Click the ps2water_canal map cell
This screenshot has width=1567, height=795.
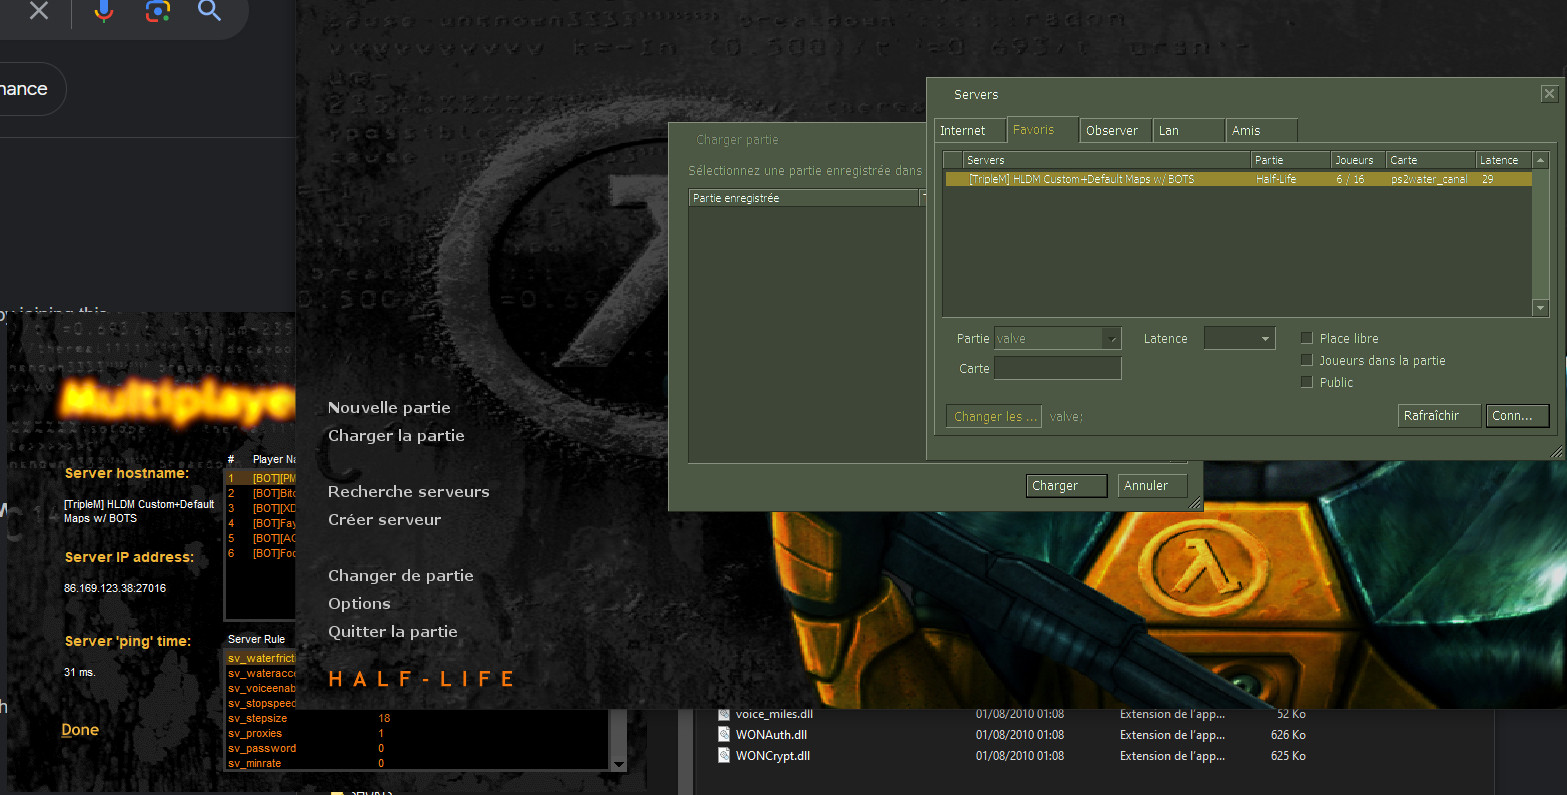pyautogui.click(x=1429, y=179)
